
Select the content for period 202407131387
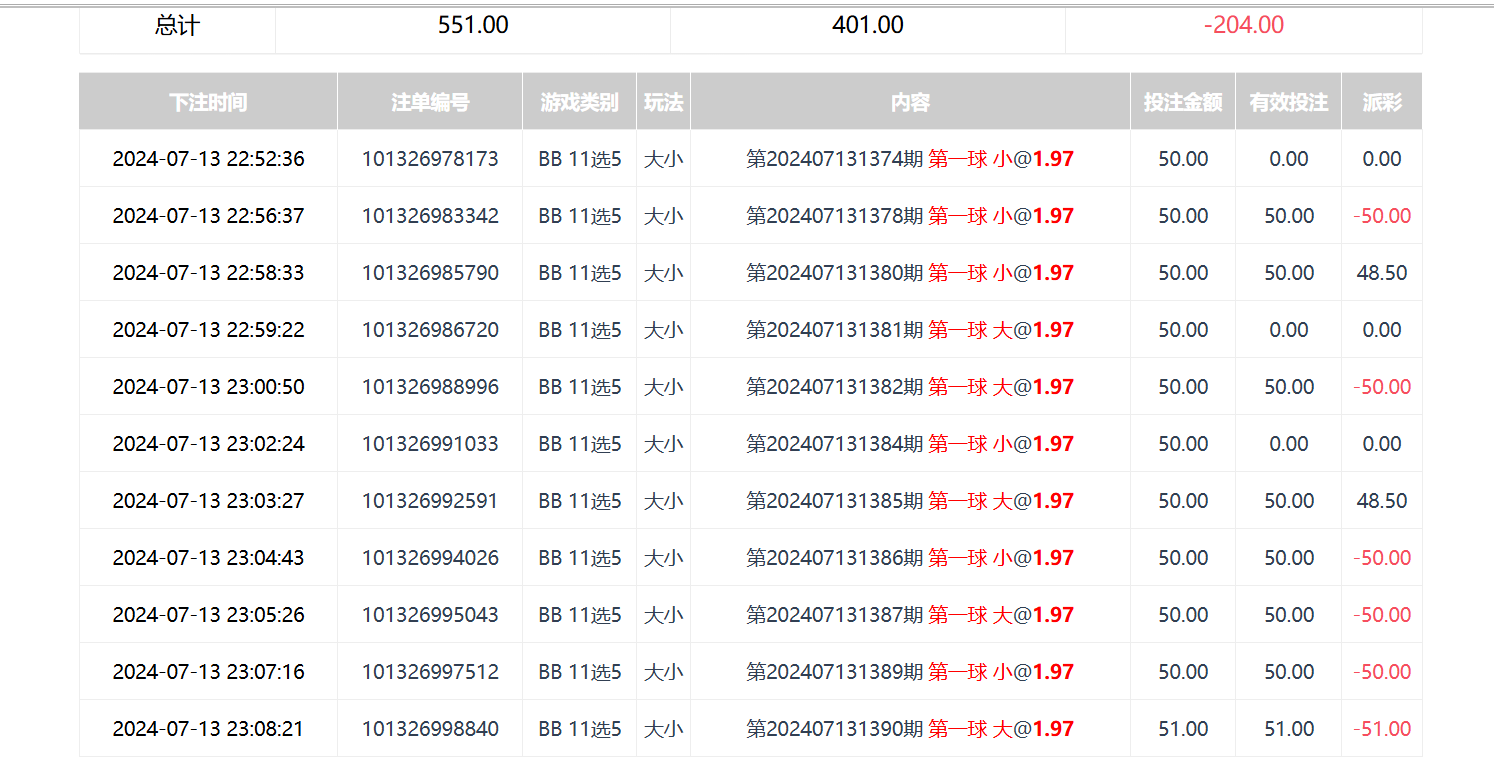click(x=910, y=615)
